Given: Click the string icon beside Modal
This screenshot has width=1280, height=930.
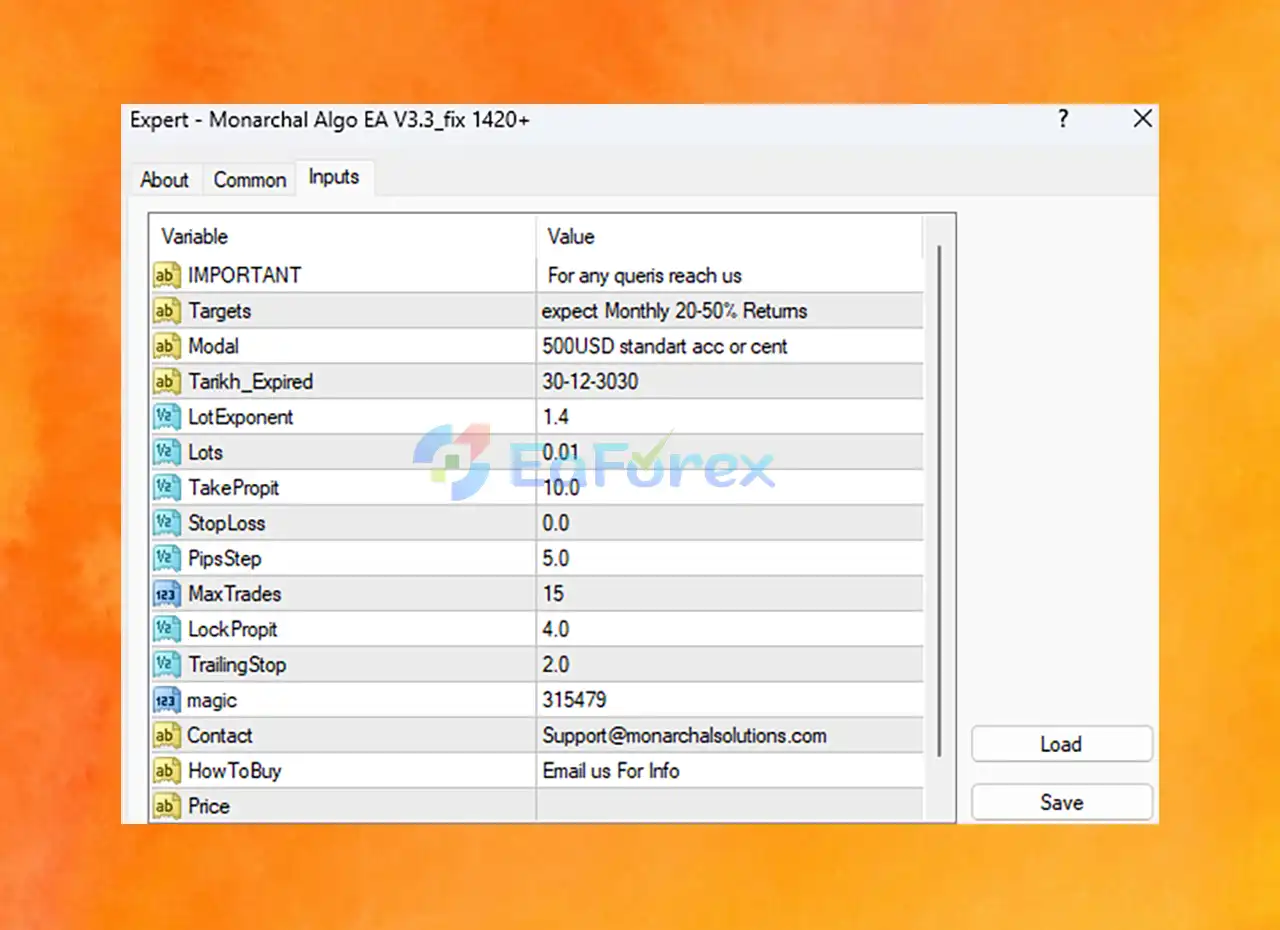Looking at the screenshot, I should [x=166, y=346].
